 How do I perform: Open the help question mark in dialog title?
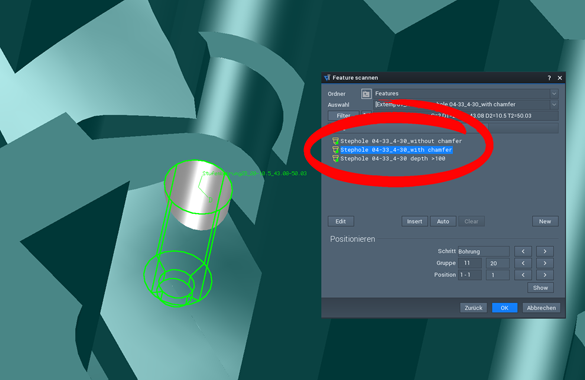pos(549,78)
